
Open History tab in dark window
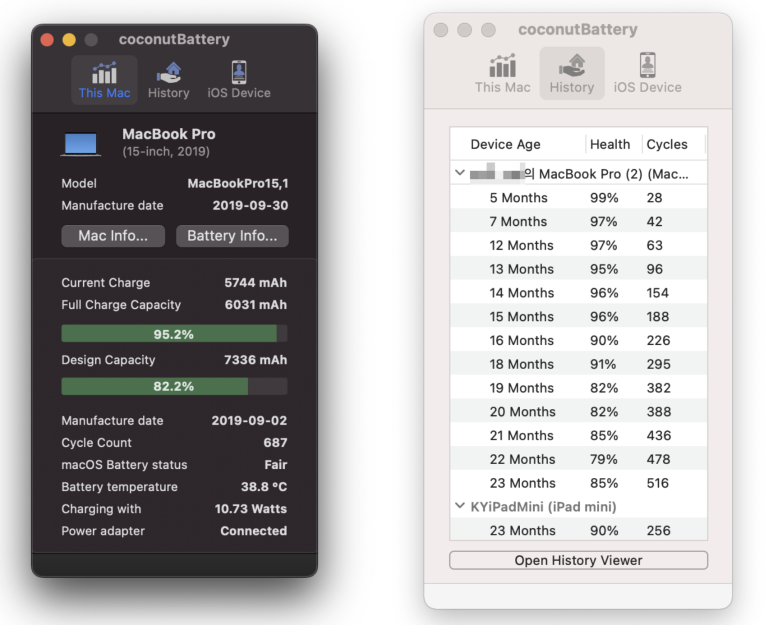169,80
